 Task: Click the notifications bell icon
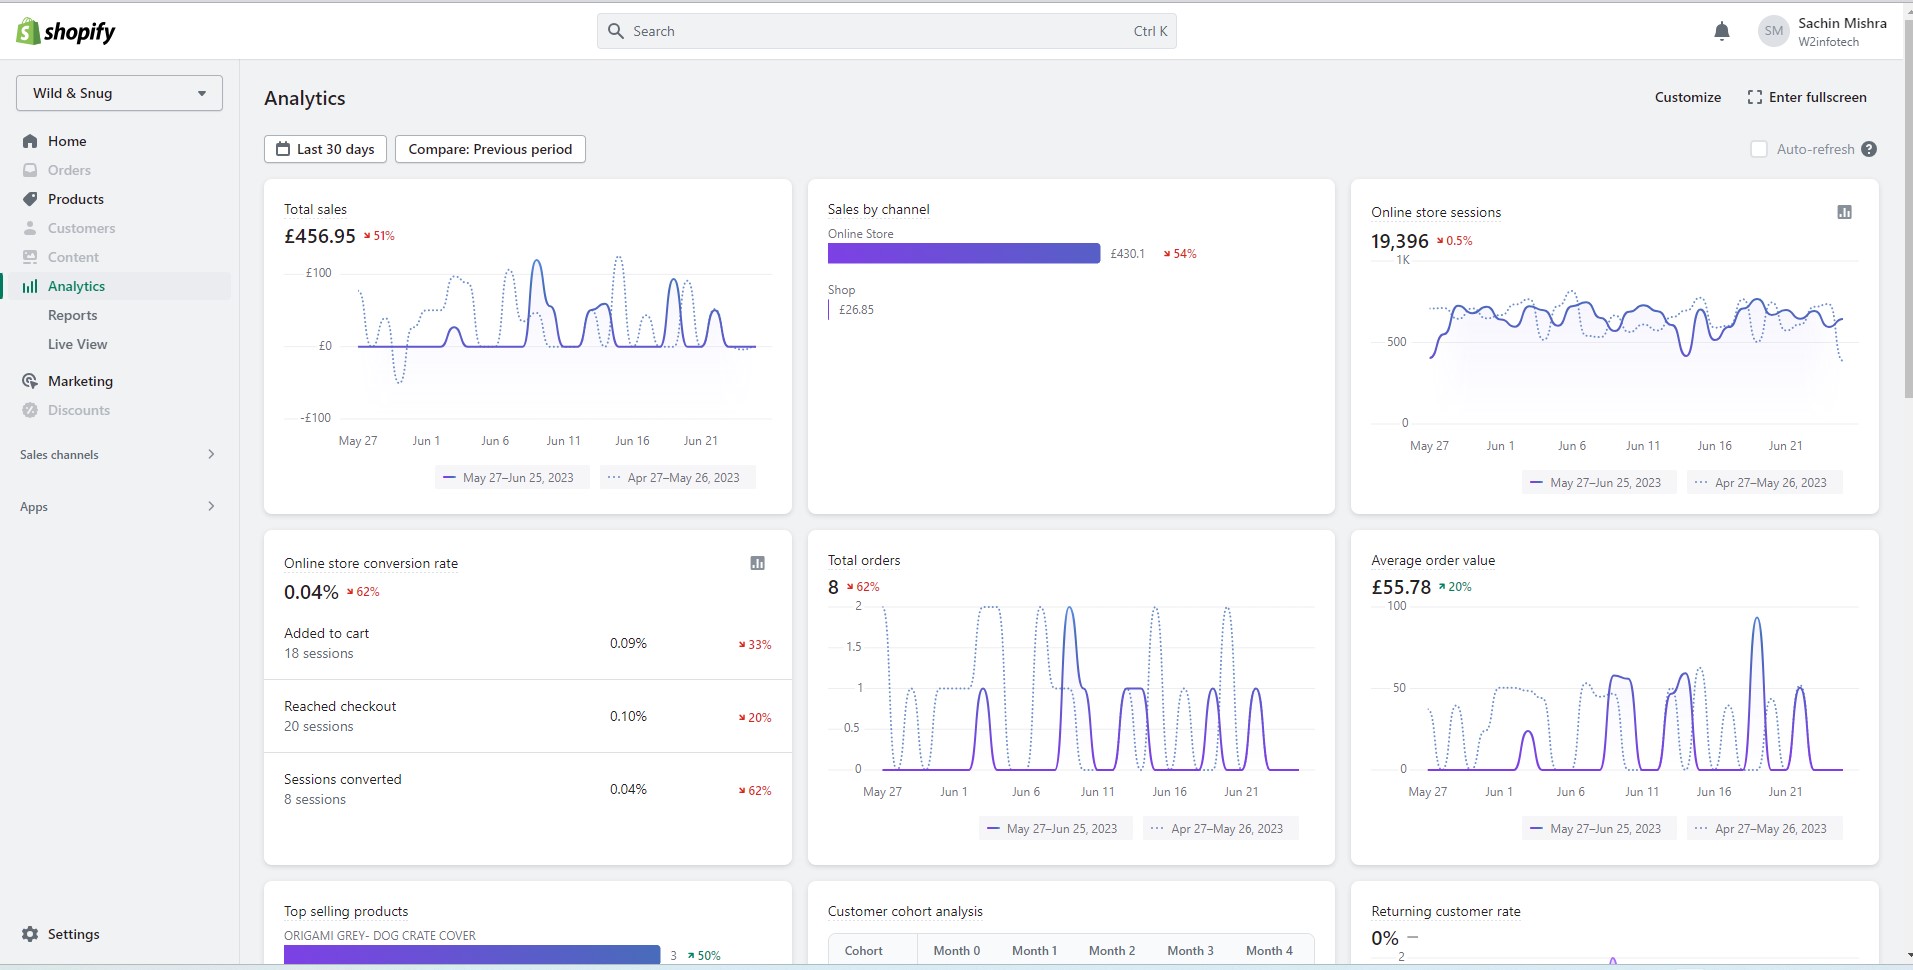1721,32
